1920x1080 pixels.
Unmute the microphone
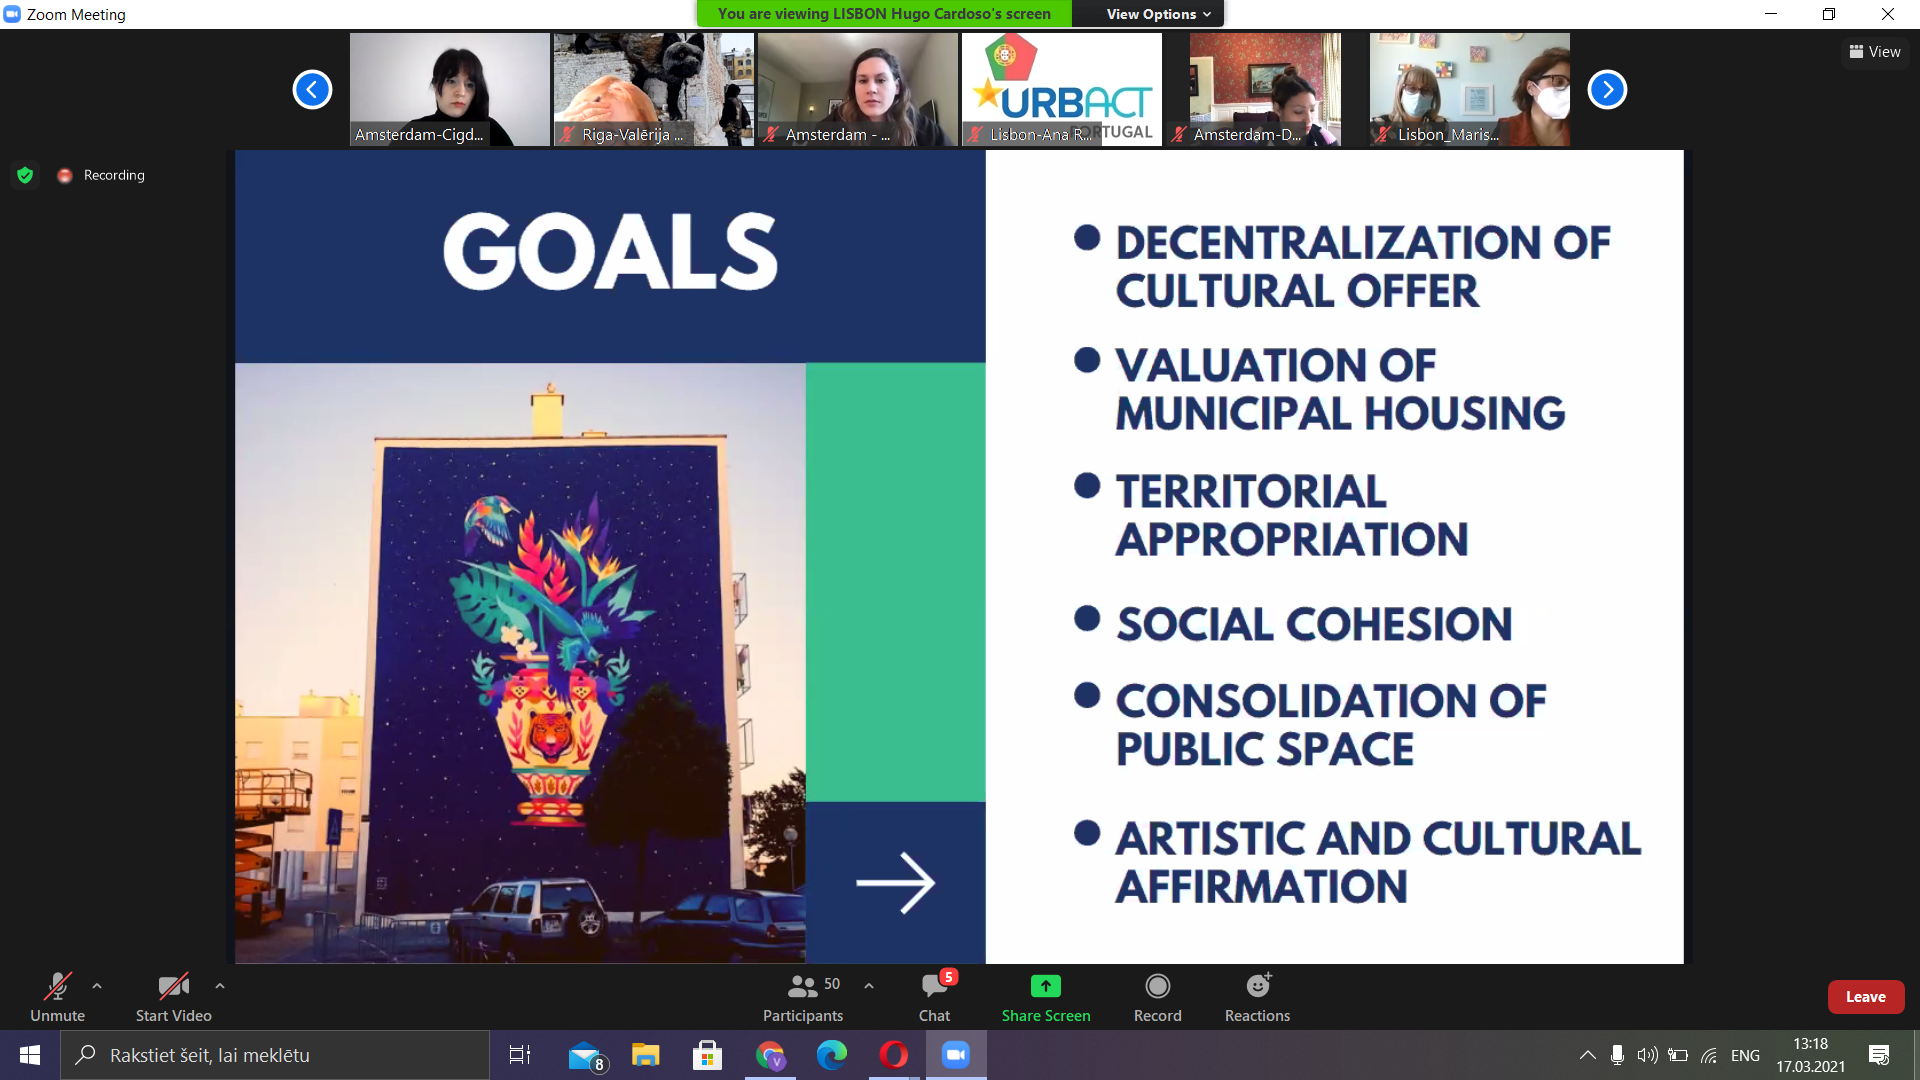(57, 998)
